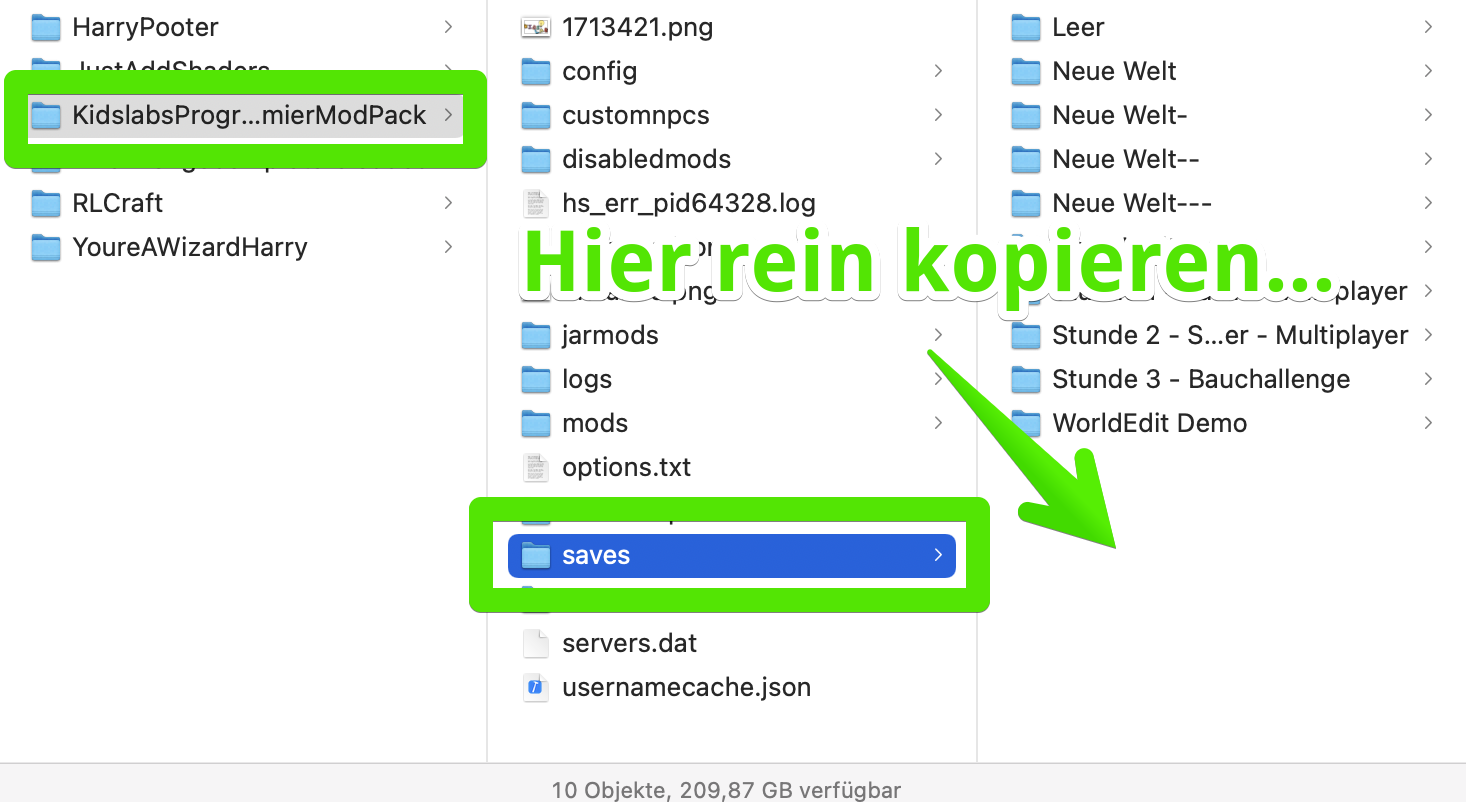Click the status bar showing 10 Objekte

(x=727, y=789)
